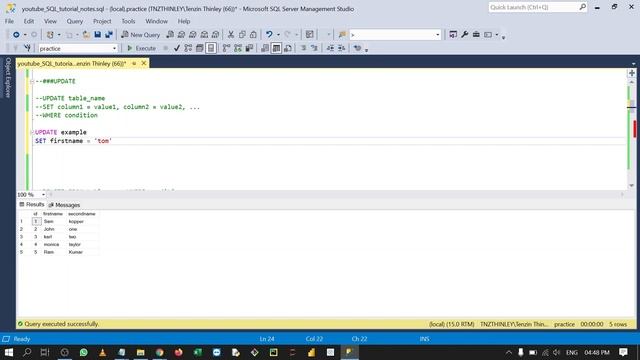Click the Find in Files icon
This screenshot has width=640, height=360.
[342, 35]
